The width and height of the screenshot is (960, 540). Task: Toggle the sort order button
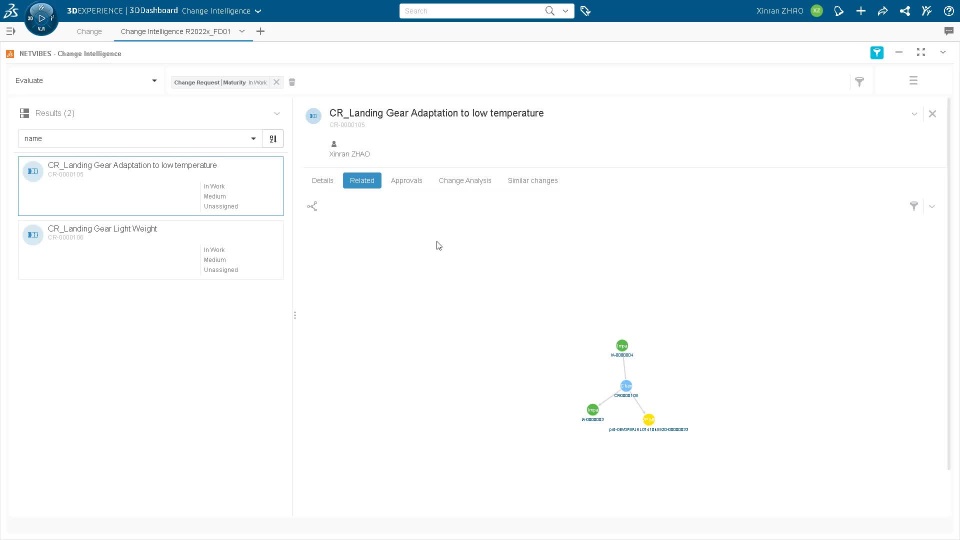[x=273, y=138]
